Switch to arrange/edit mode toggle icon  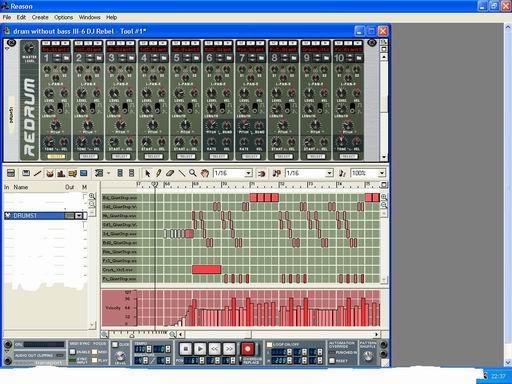pyautogui.click(x=11, y=173)
